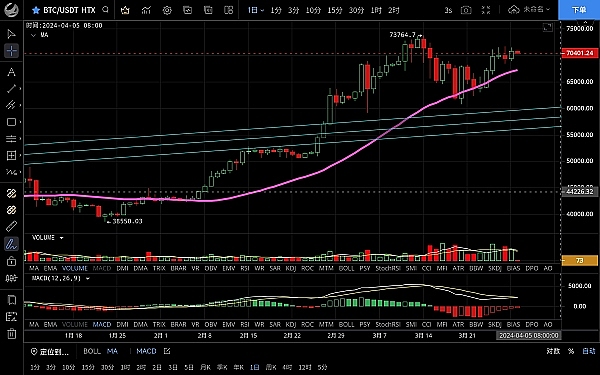Select the text annotation tool

(x=11, y=72)
